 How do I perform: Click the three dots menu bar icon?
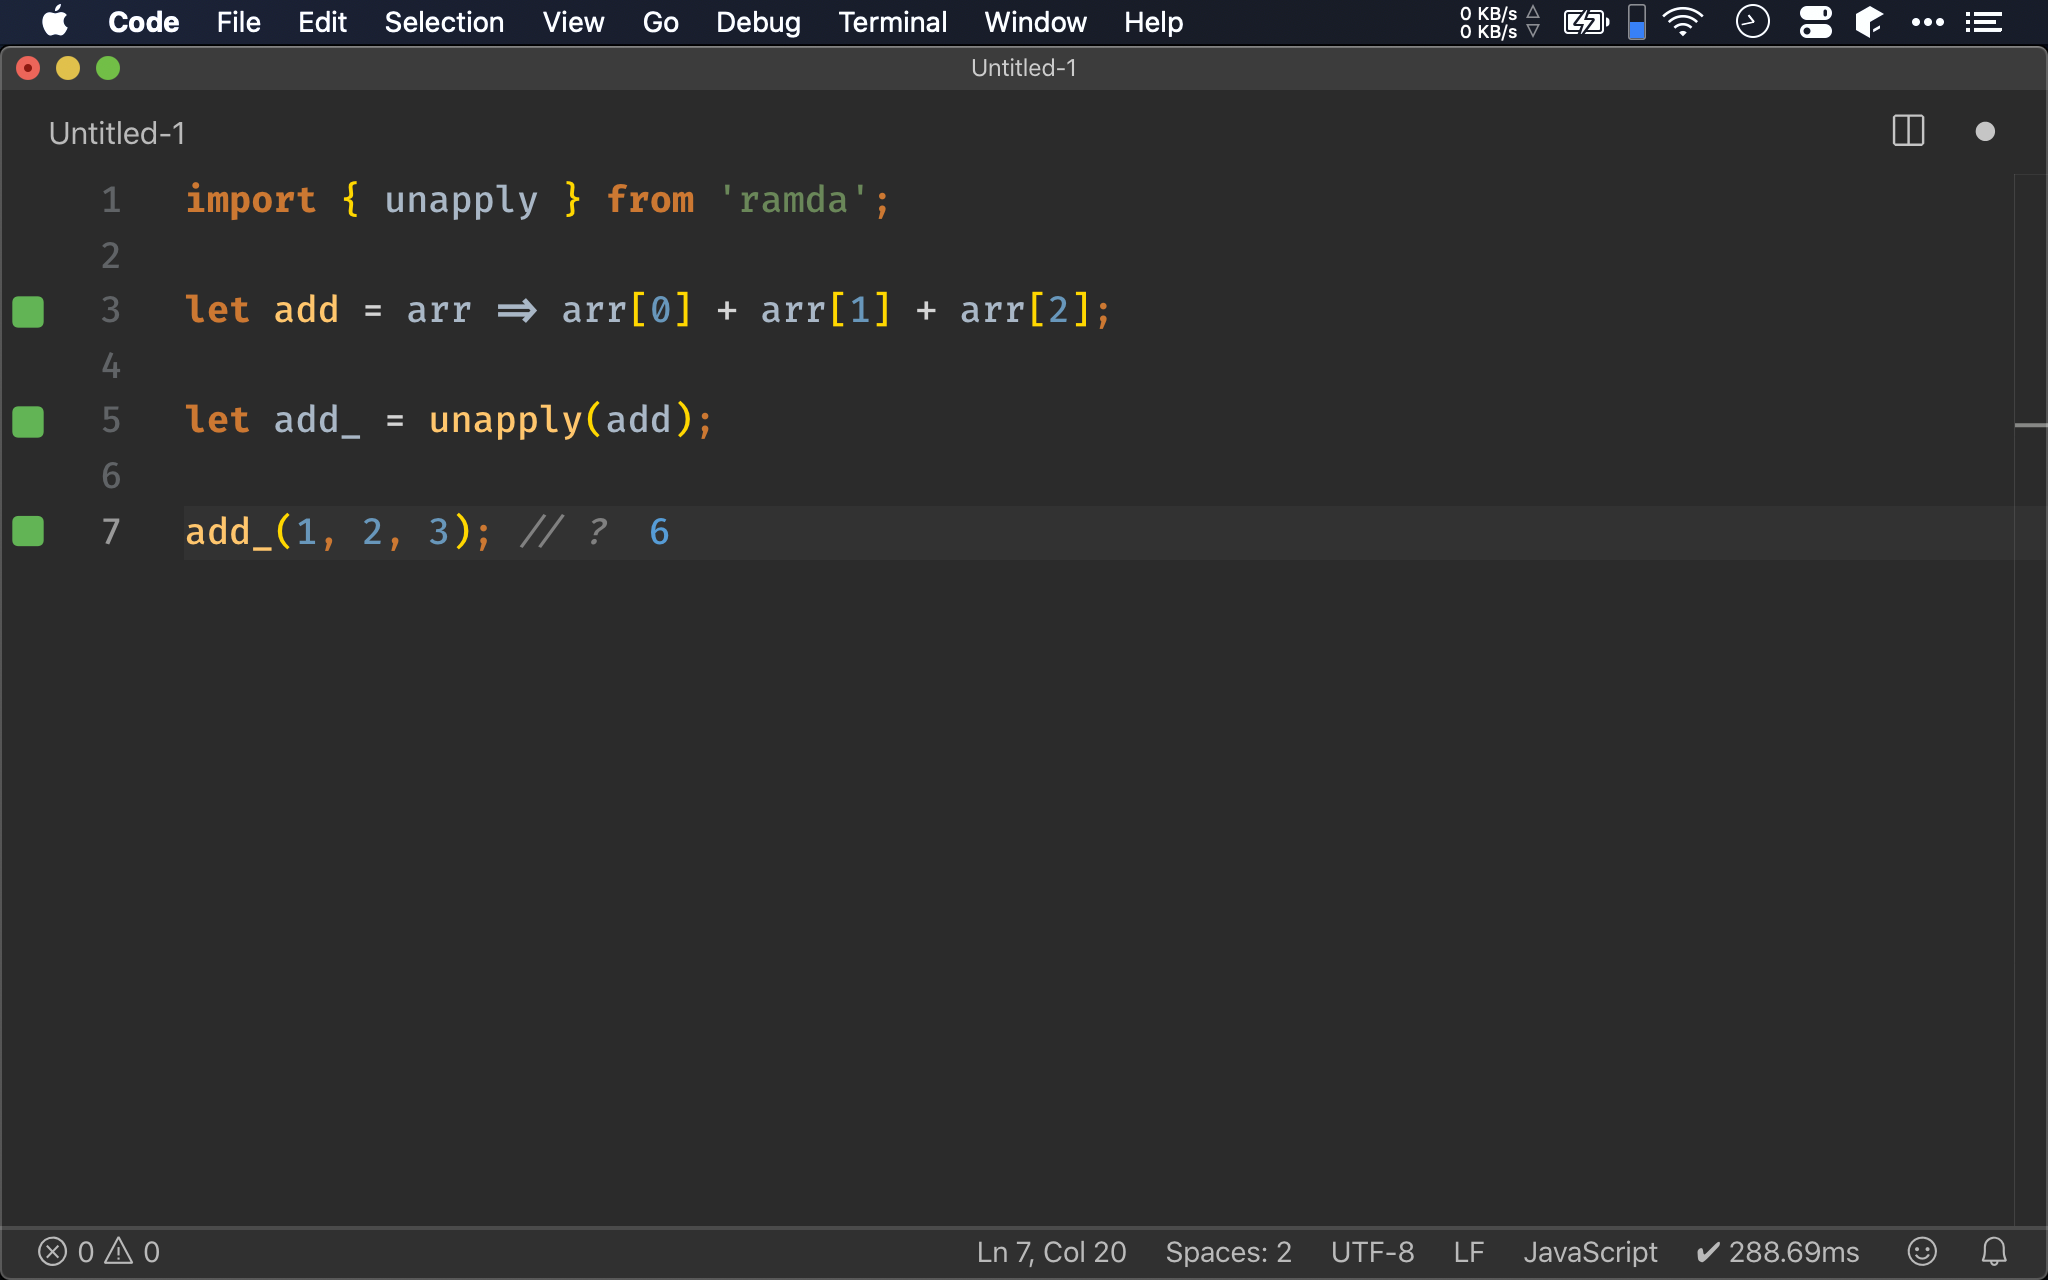pyautogui.click(x=1927, y=22)
